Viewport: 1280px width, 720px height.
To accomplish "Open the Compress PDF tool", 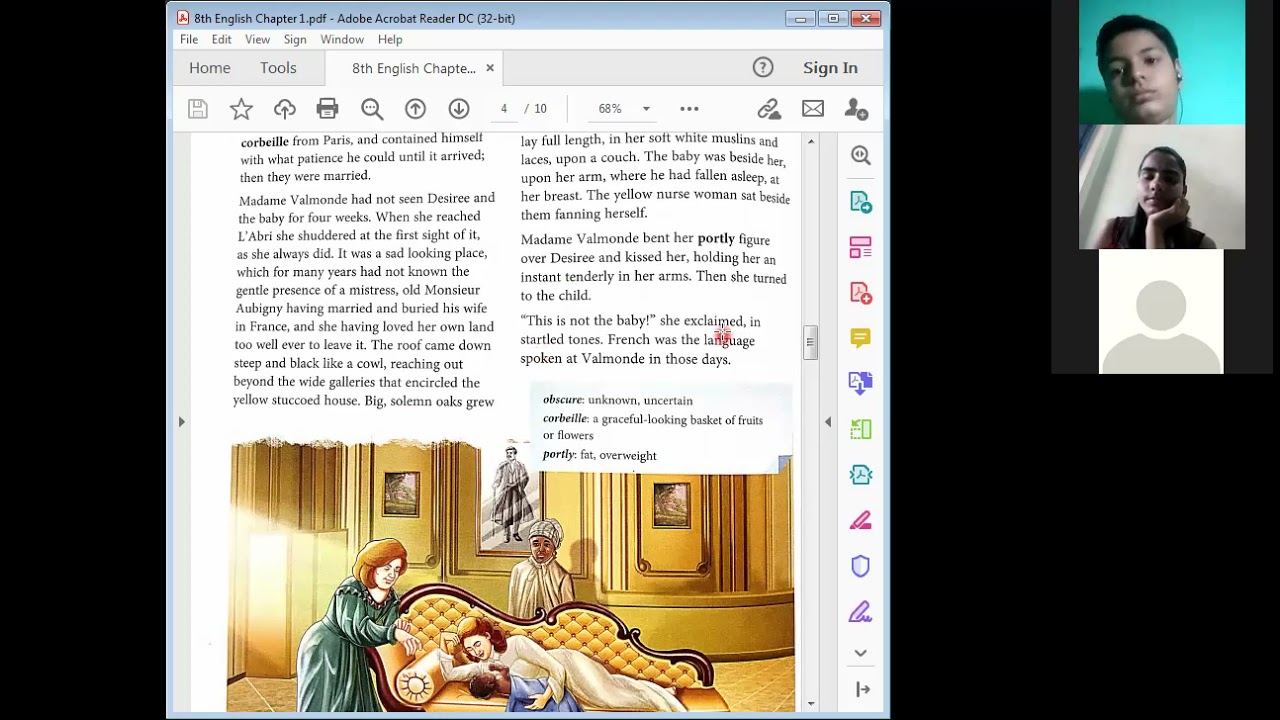I will pos(861,429).
